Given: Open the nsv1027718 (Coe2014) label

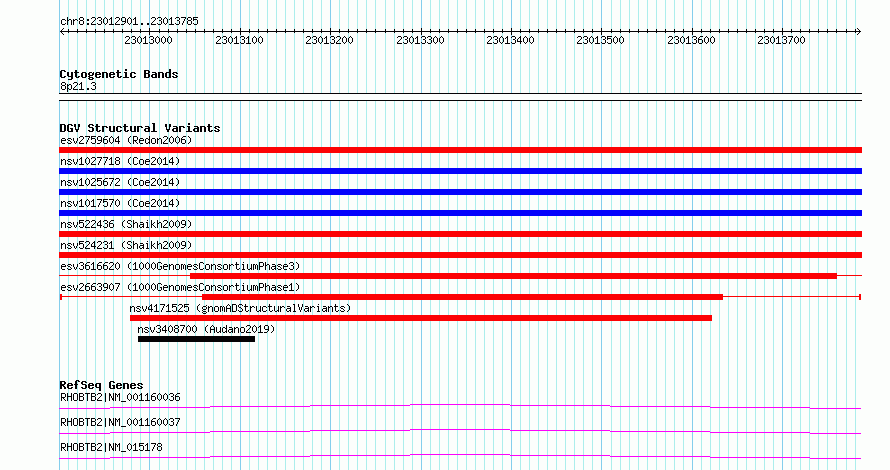Looking at the screenshot, I should coord(120,161).
